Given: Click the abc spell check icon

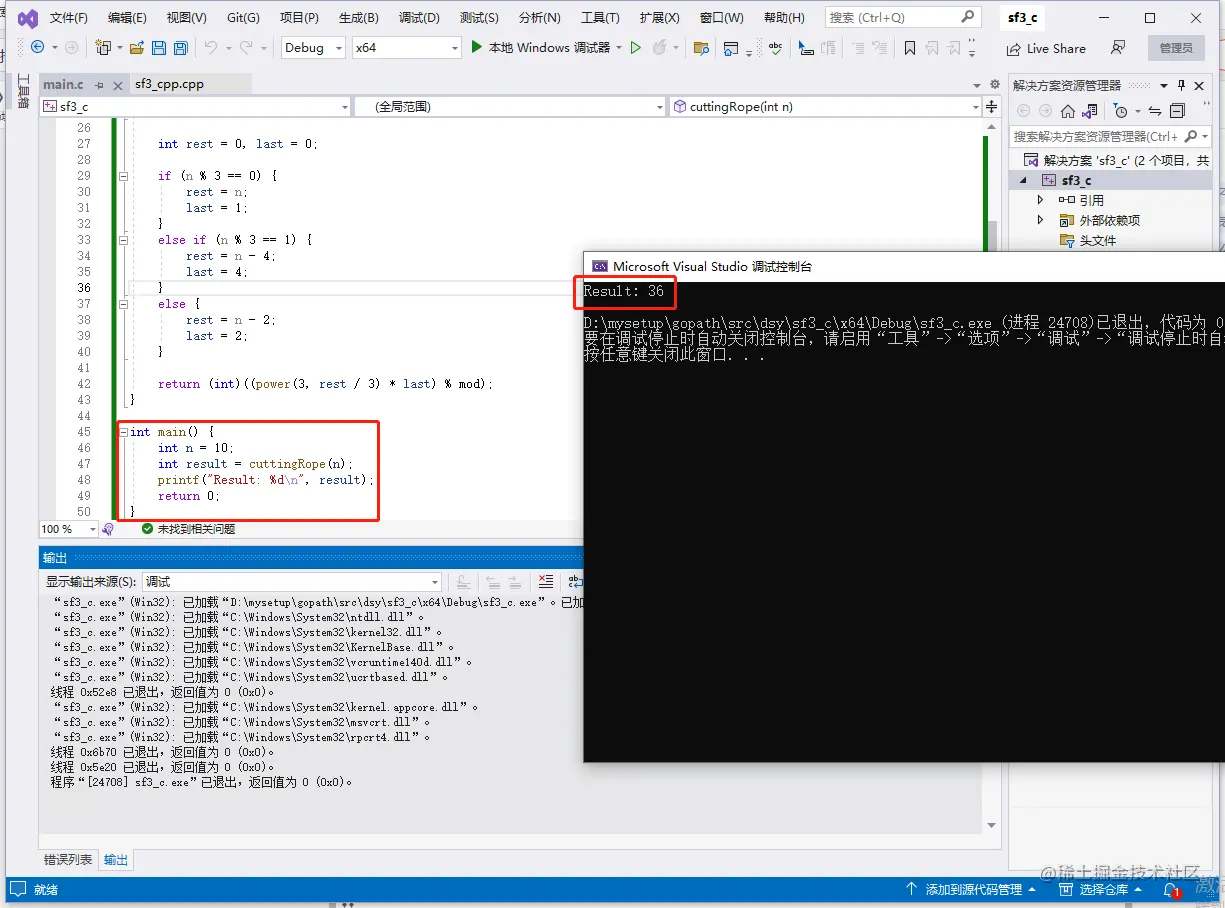Looking at the screenshot, I should [775, 47].
